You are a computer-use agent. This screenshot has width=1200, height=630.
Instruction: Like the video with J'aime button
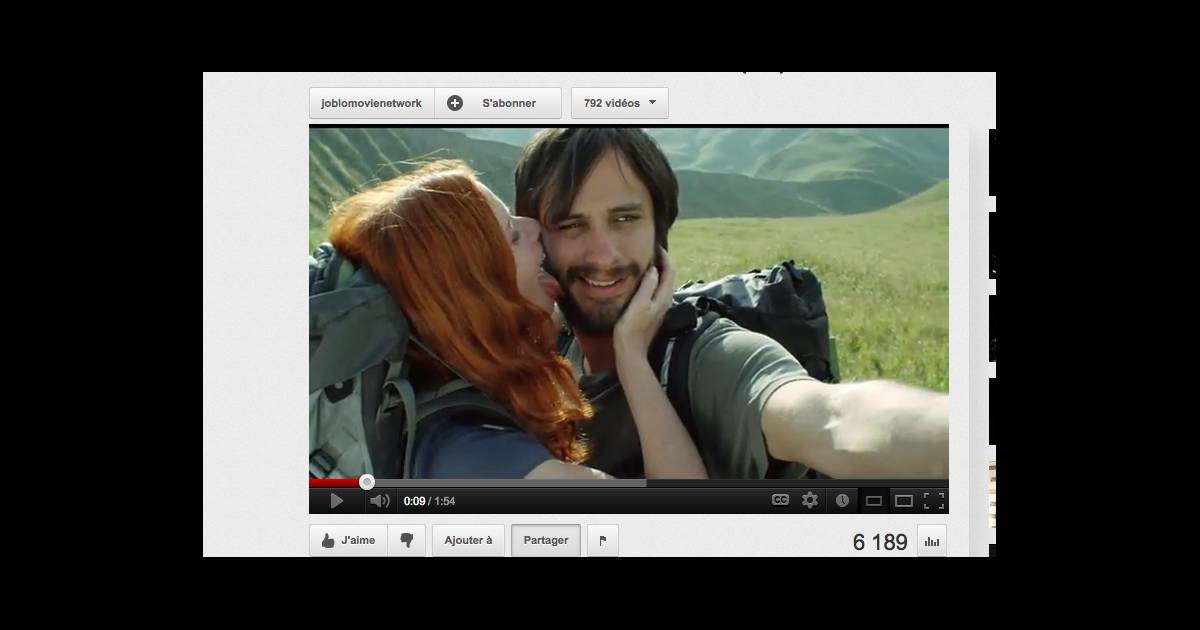(348, 541)
